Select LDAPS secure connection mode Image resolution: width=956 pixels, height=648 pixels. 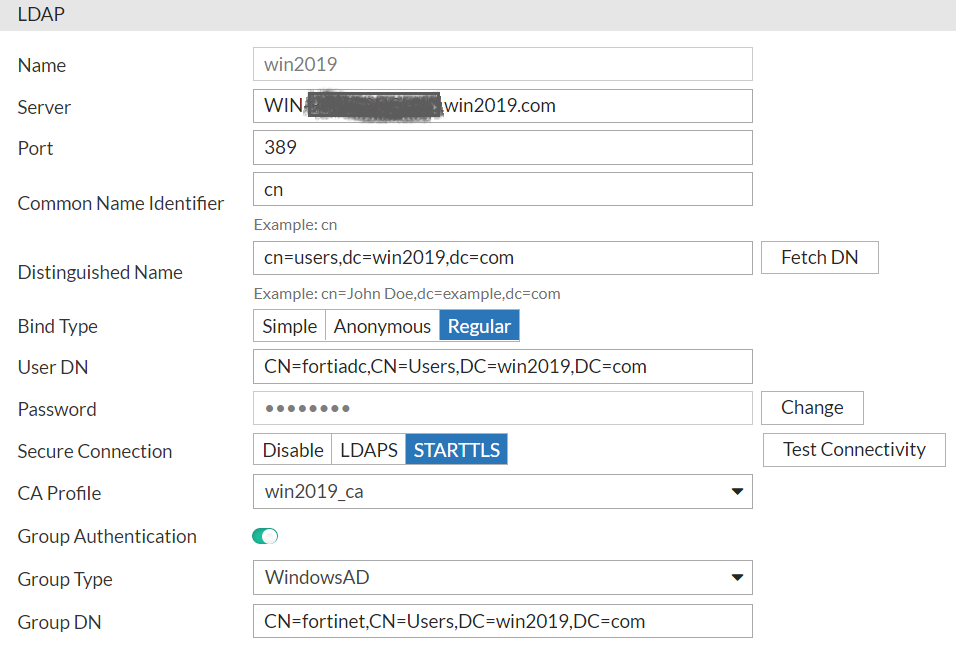click(368, 449)
